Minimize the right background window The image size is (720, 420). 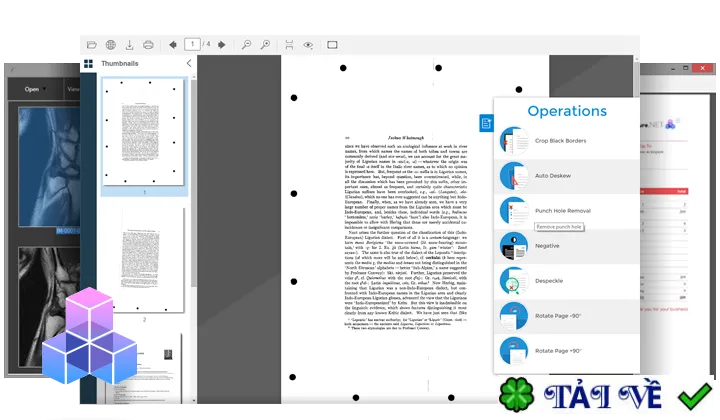click(673, 68)
